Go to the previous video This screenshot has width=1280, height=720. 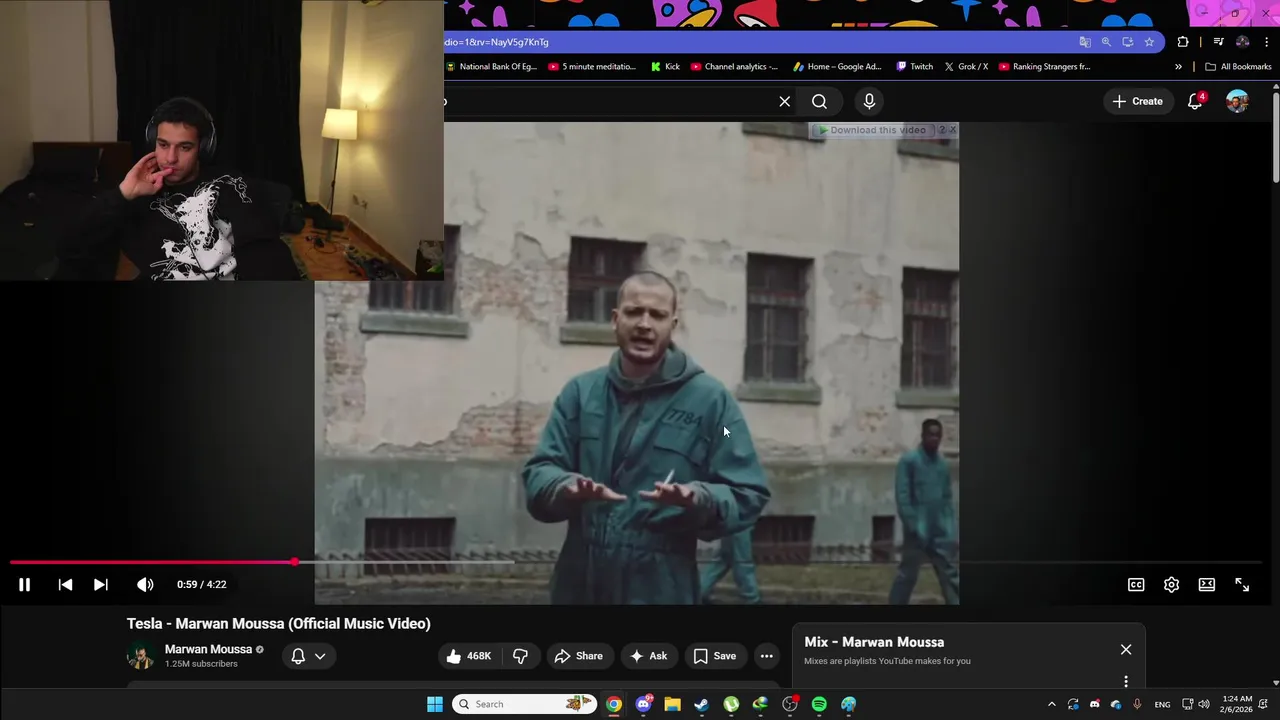(x=65, y=585)
